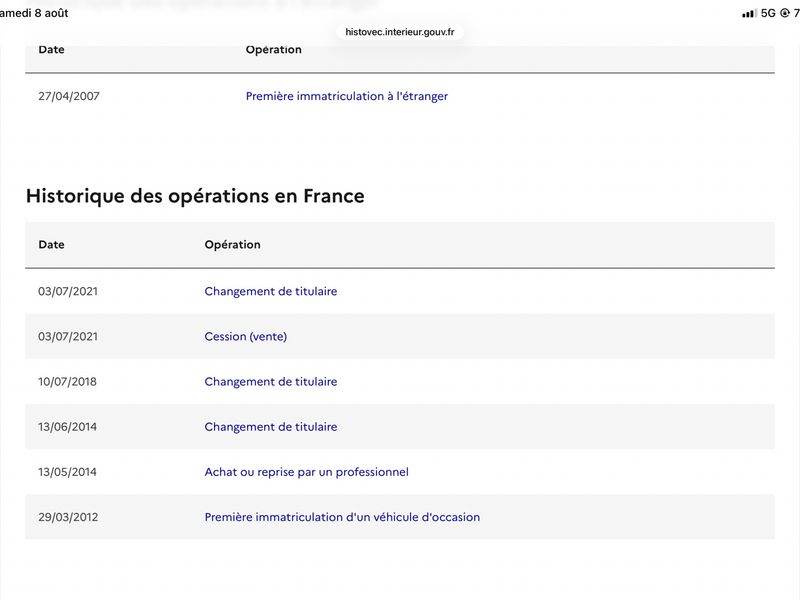Image resolution: width=800 pixels, height=600 pixels.
Task: Select the 13/06/2014 date cell
Action: 67,427
